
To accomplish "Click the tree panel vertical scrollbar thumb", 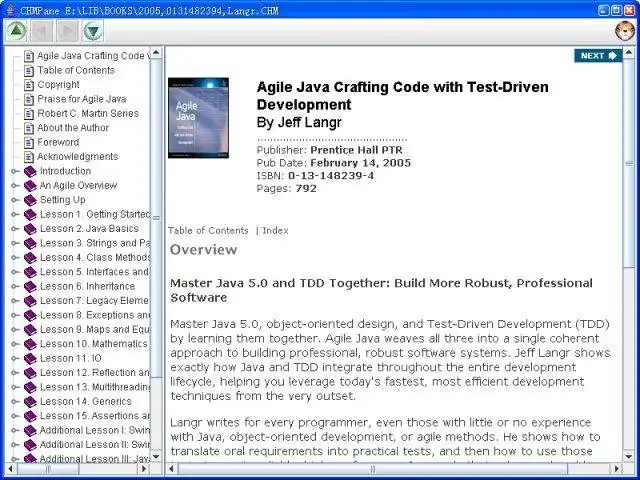I will 156,218.
